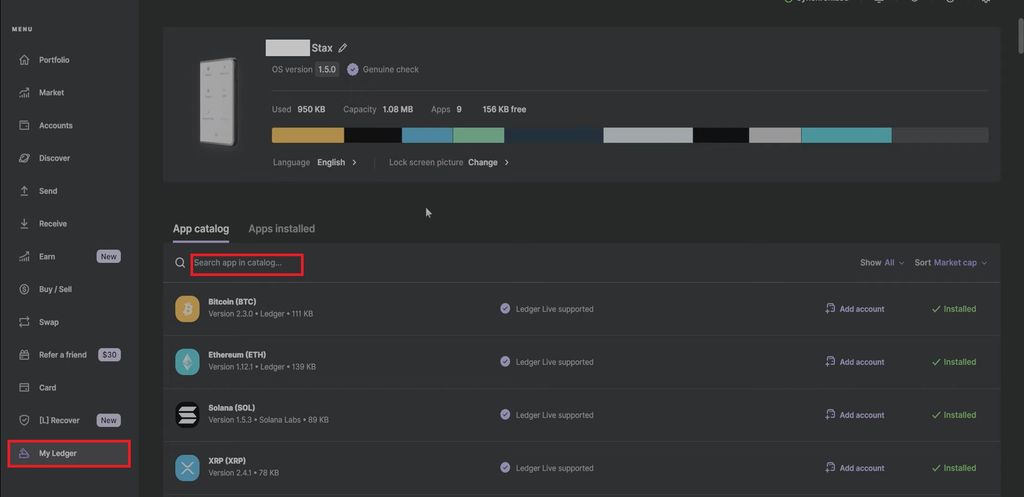Click Bitcoin (BTC) app name

232,302
